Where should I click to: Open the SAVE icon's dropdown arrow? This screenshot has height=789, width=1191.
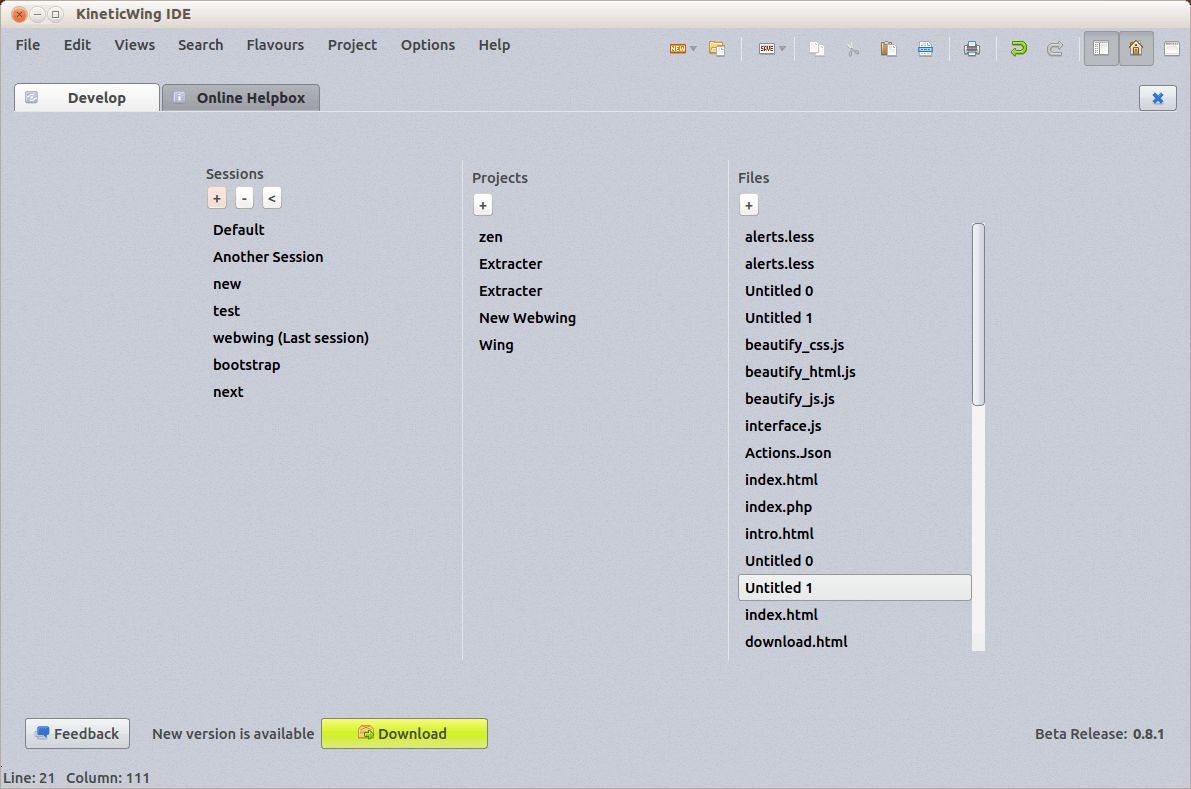781,47
